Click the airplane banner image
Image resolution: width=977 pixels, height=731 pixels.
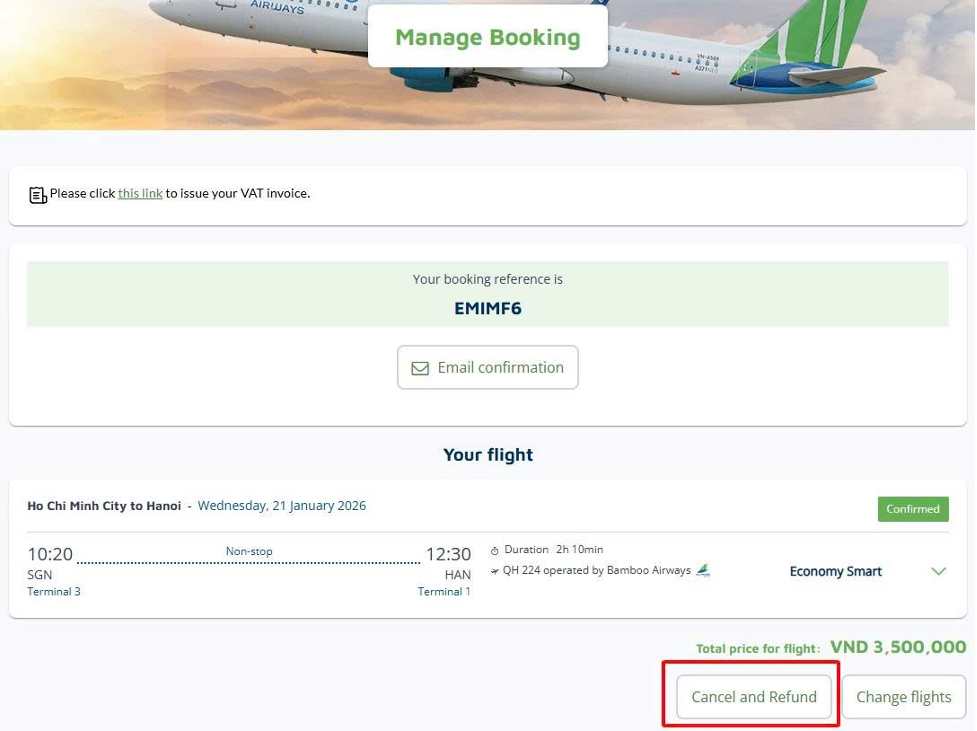800,60
